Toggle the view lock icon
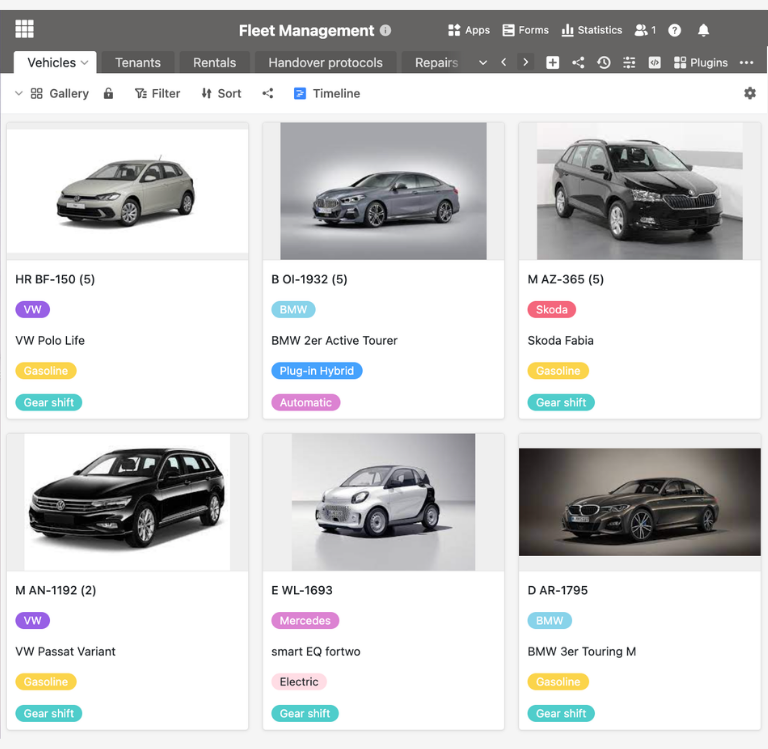Image resolution: width=768 pixels, height=749 pixels. [108, 93]
